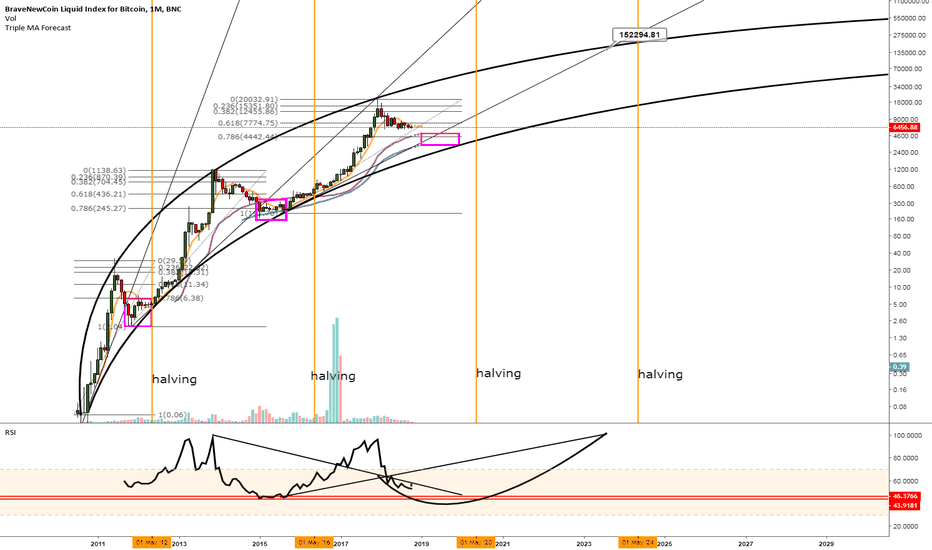Click the 0.618(436.21) Fibonacci label

coord(99,194)
